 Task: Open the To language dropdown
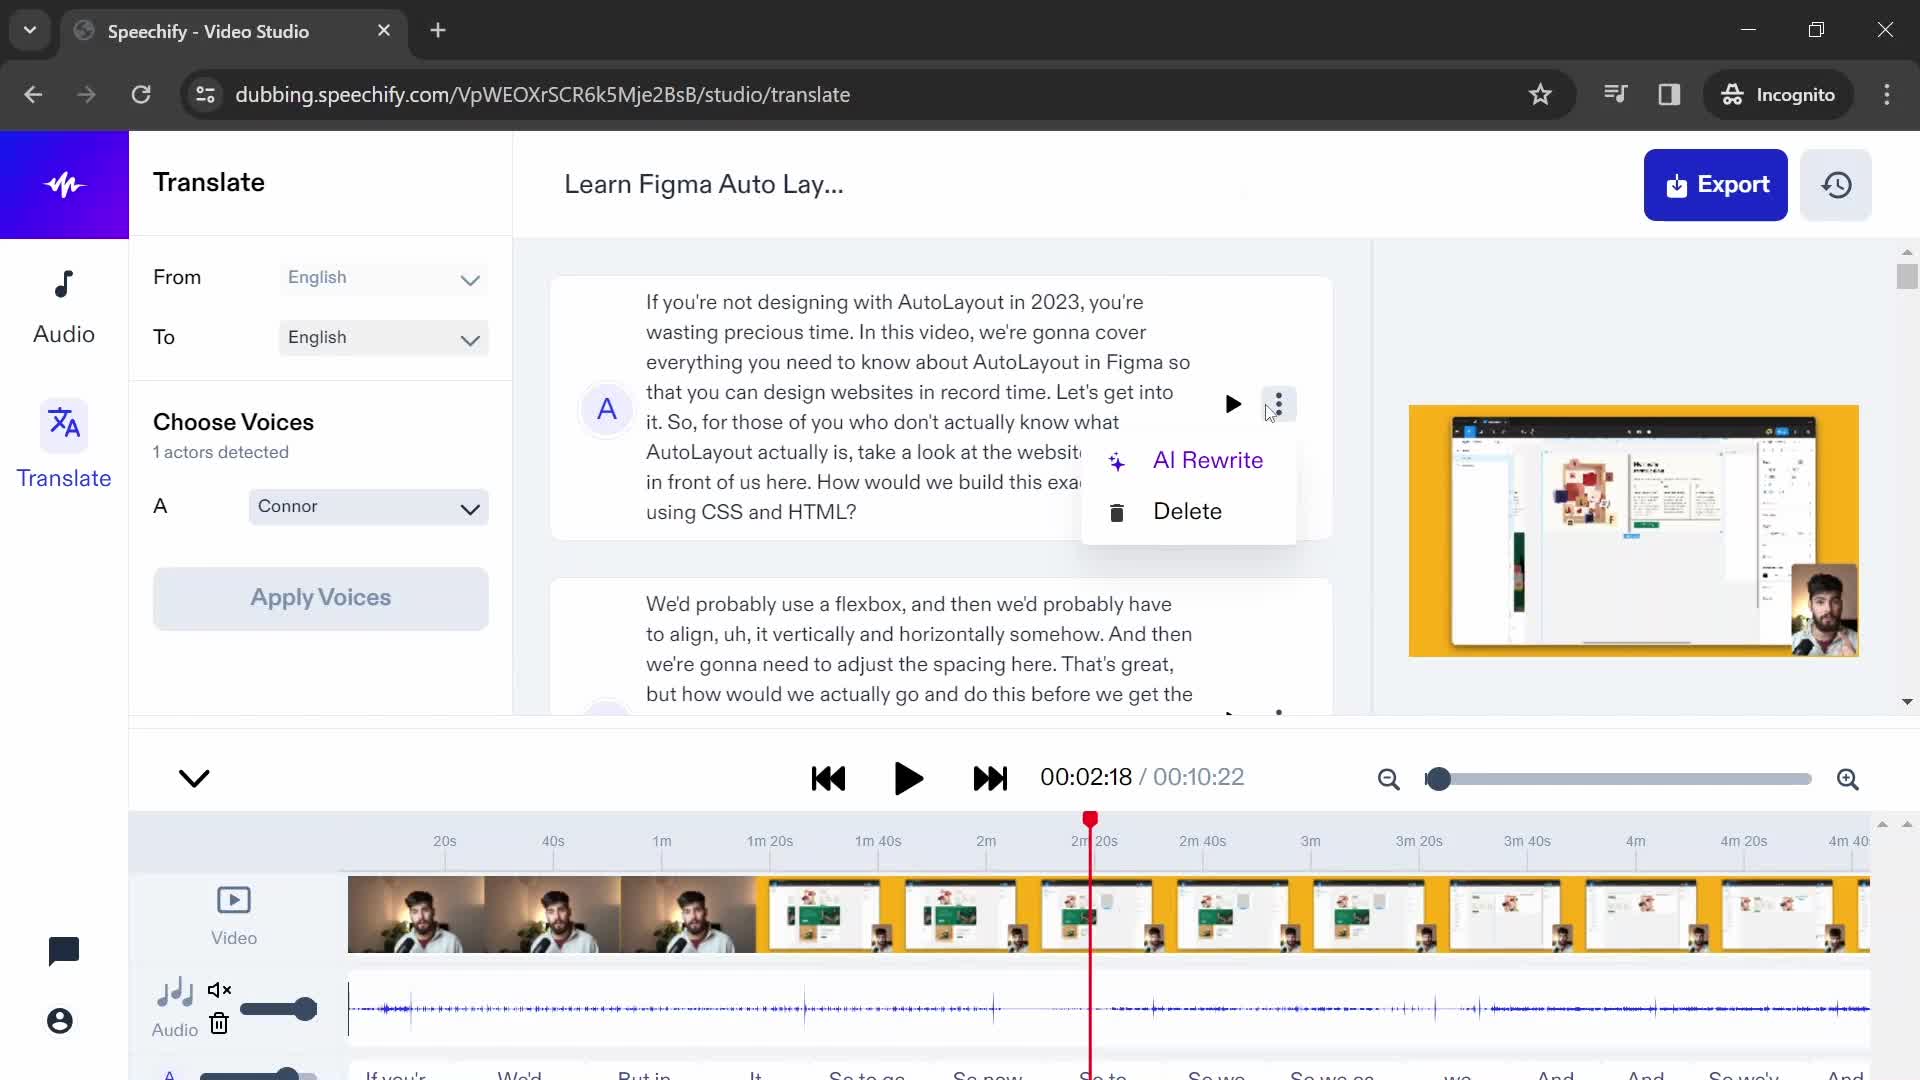(383, 338)
